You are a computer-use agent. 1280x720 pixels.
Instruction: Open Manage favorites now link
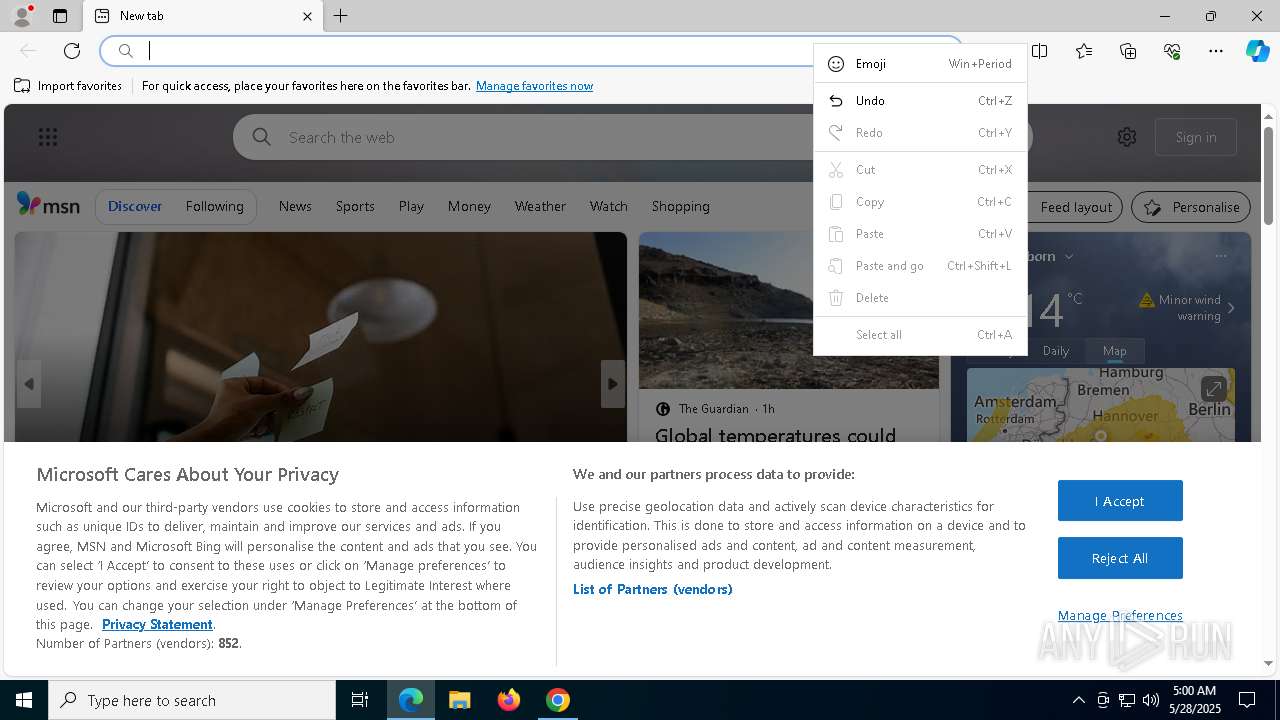tap(534, 86)
